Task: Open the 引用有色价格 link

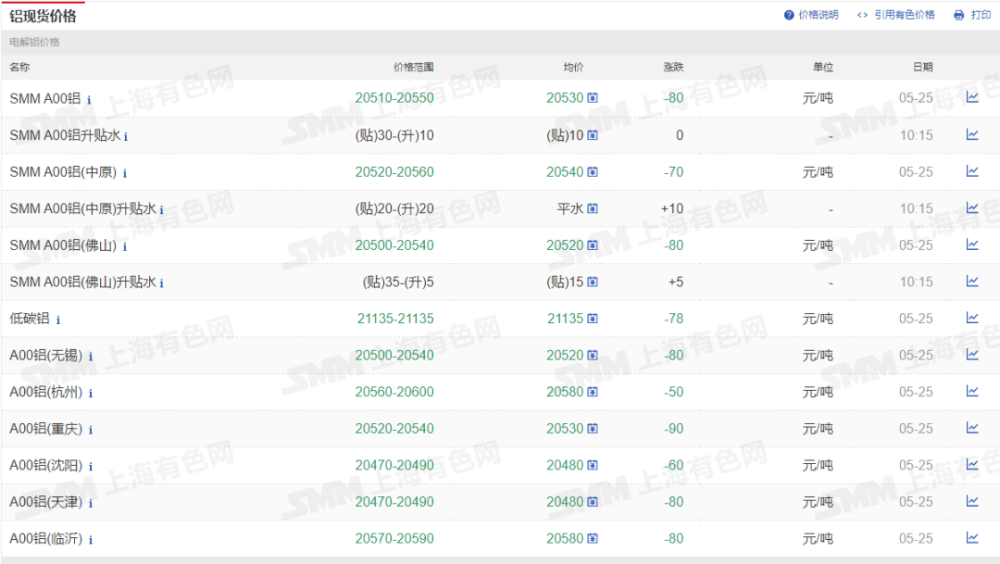Action: coord(896,15)
